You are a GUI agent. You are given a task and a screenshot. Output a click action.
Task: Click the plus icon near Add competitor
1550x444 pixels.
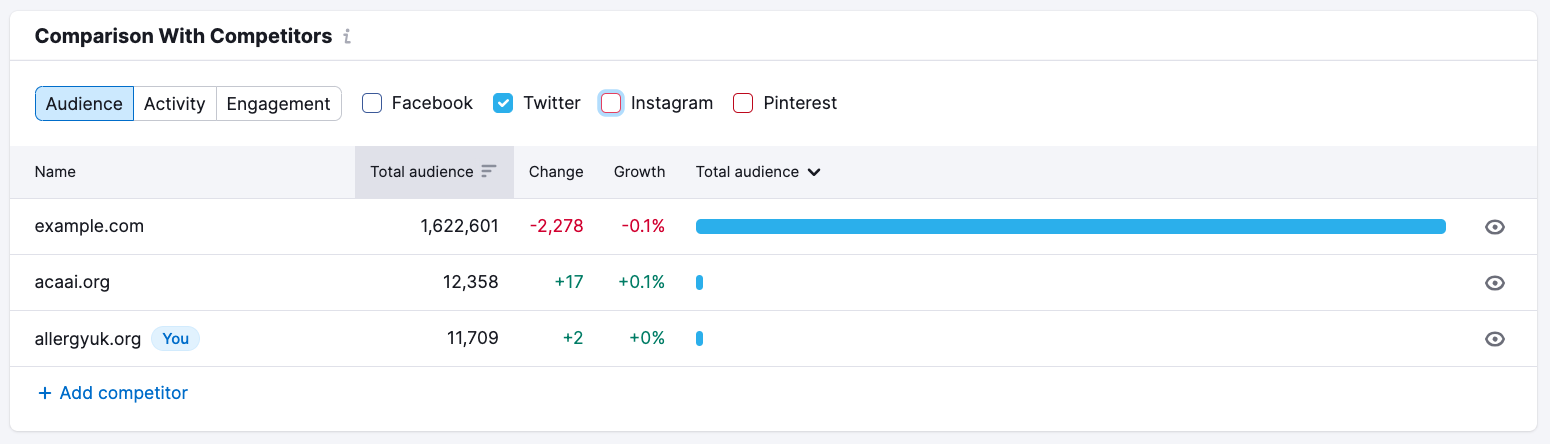[44, 393]
